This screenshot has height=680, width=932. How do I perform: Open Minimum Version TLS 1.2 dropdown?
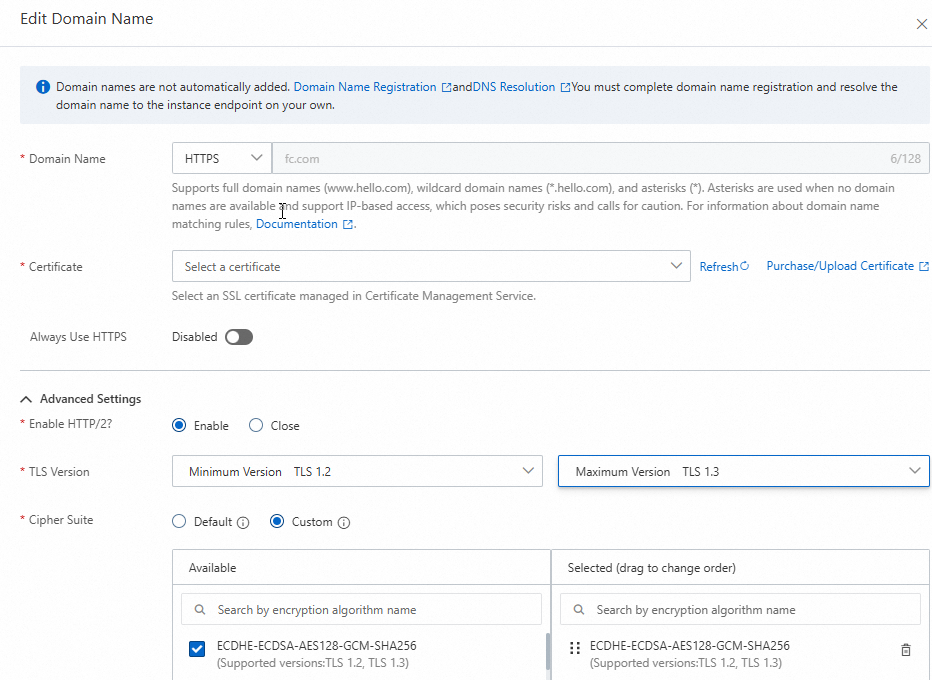[x=357, y=471]
